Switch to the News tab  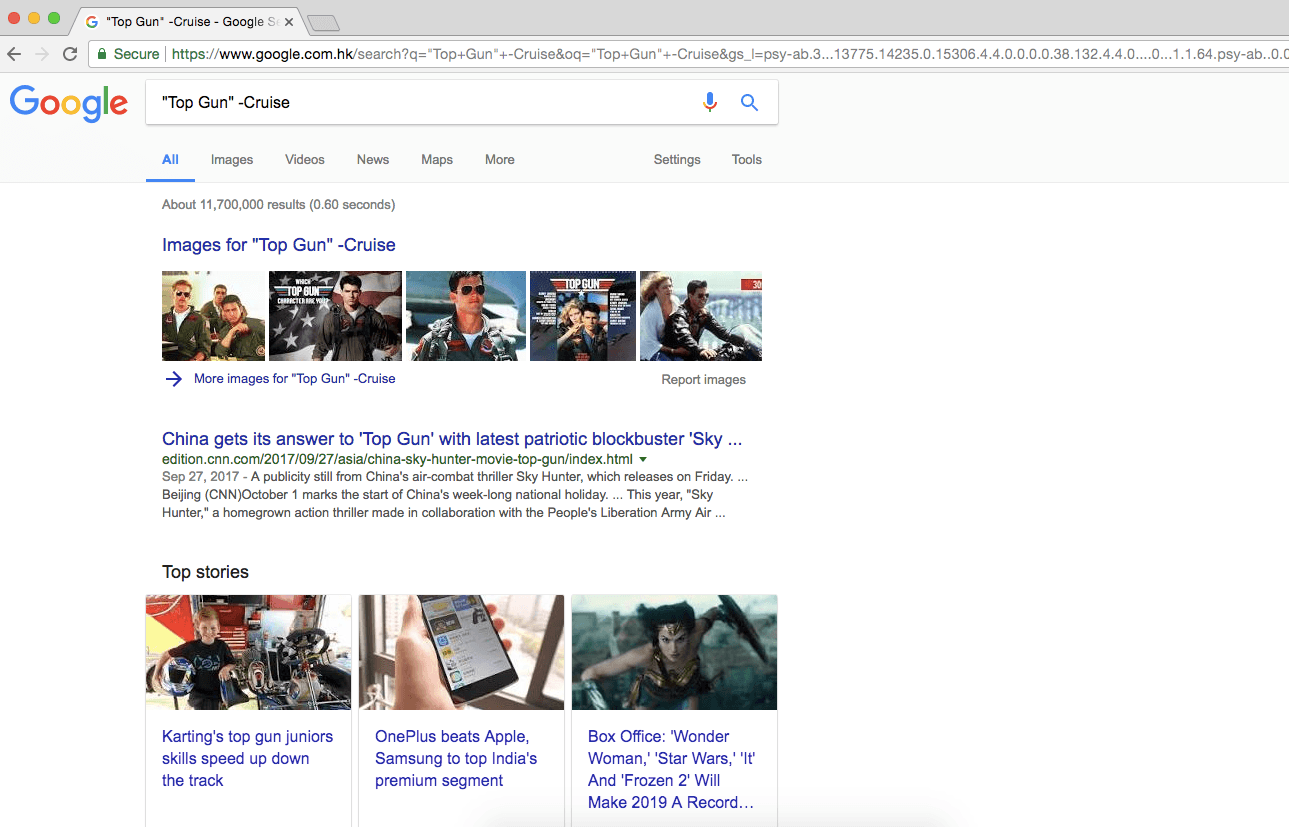click(373, 160)
